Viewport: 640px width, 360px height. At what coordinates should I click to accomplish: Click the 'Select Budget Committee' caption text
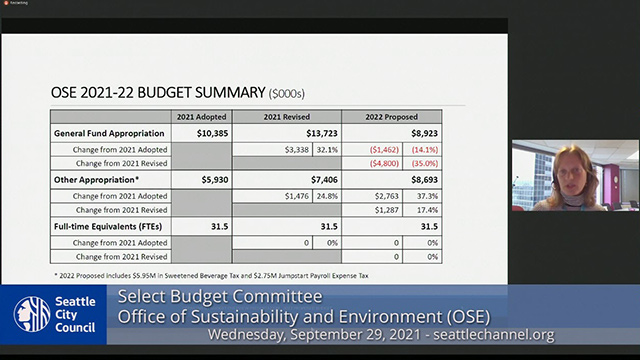pos(220,296)
